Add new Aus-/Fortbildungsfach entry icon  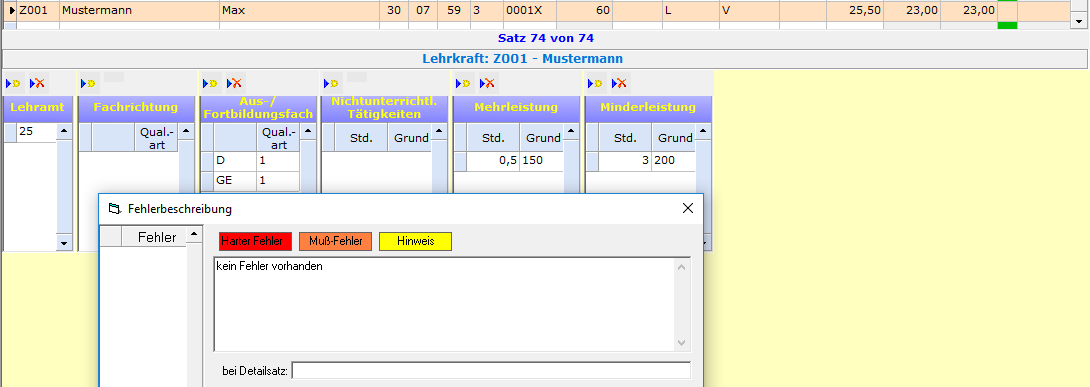[x=211, y=83]
